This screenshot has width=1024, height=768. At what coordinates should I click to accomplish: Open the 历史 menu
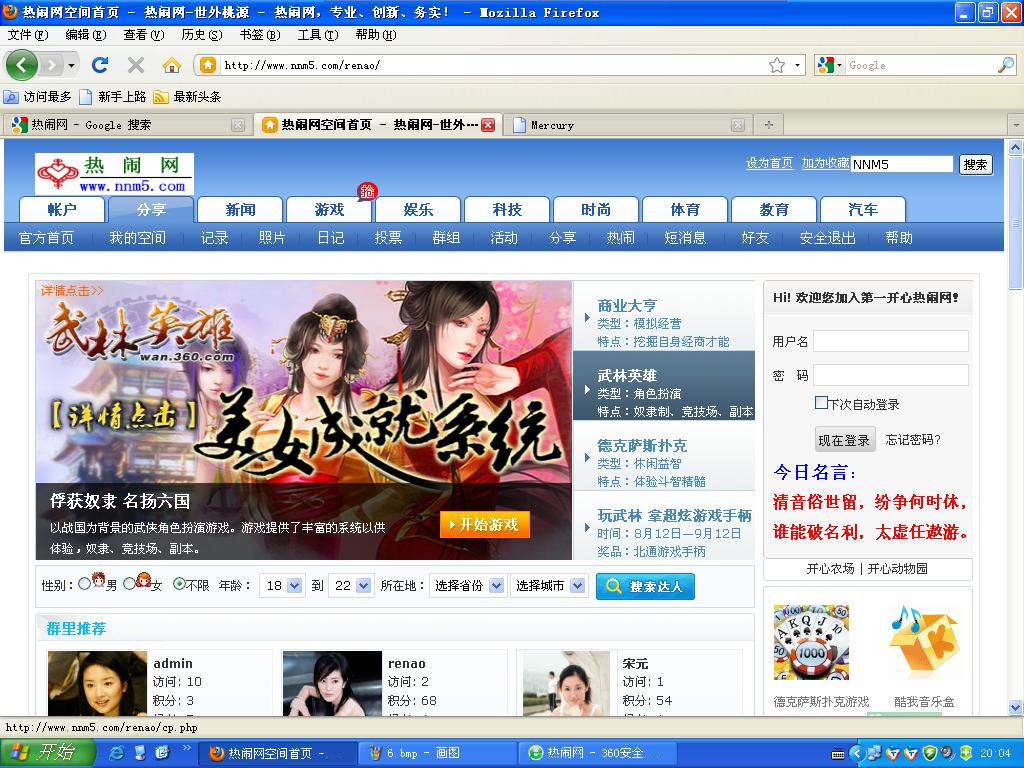pos(202,35)
